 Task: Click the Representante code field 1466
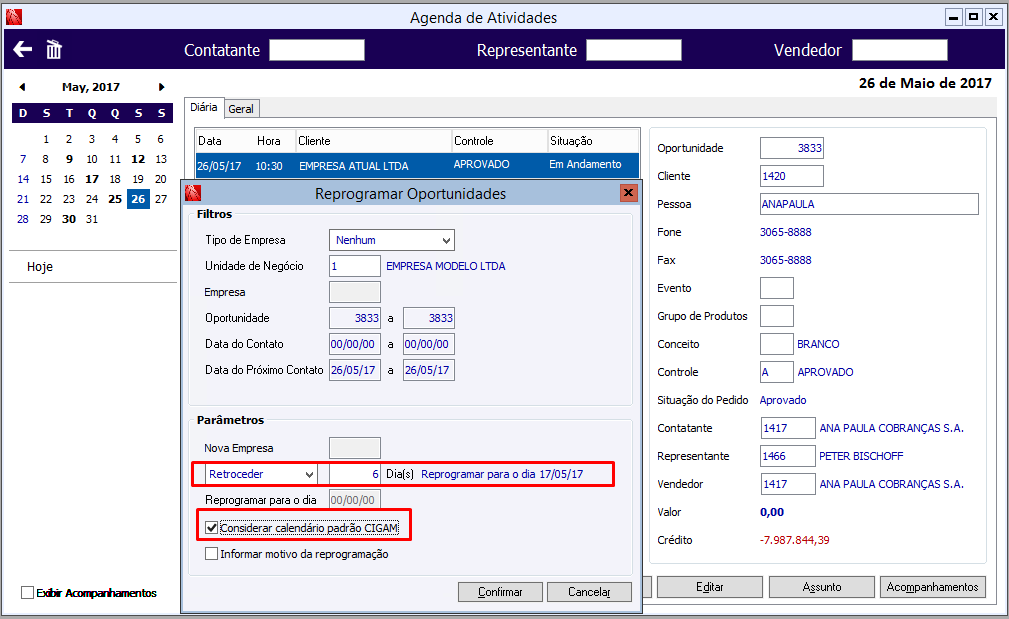pyautogui.click(x=788, y=456)
